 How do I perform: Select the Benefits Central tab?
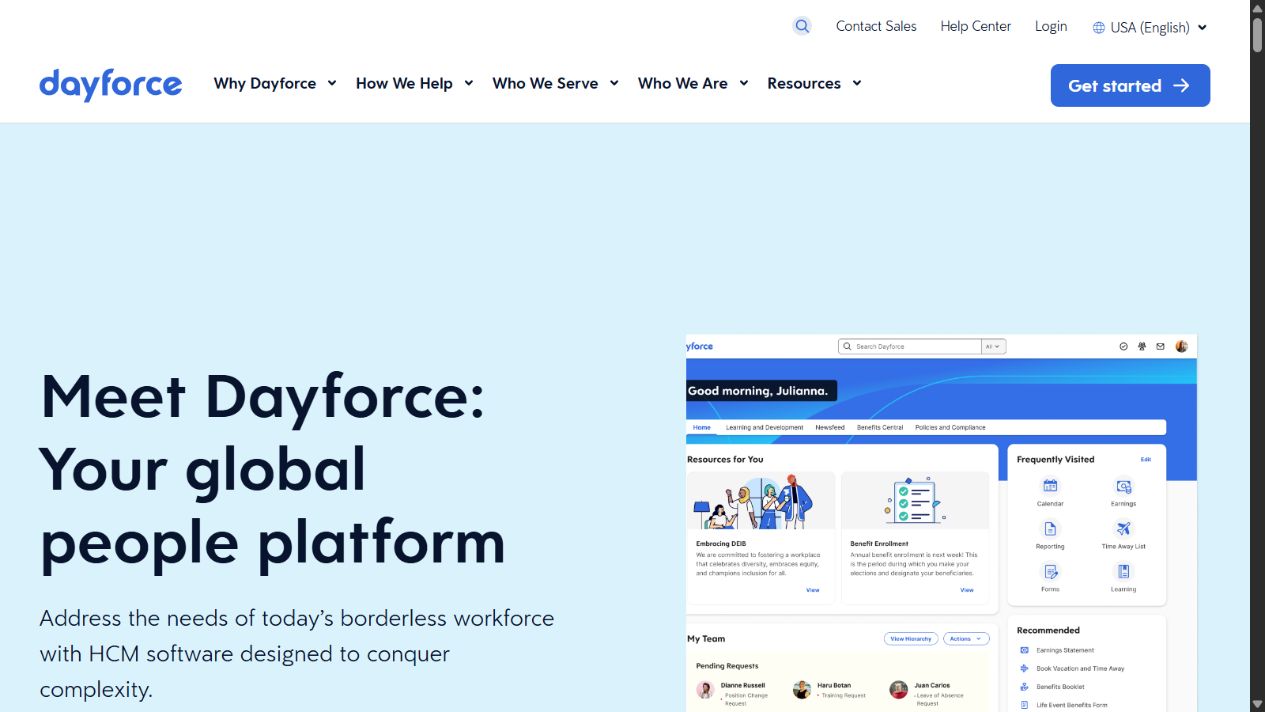click(880, 427)
